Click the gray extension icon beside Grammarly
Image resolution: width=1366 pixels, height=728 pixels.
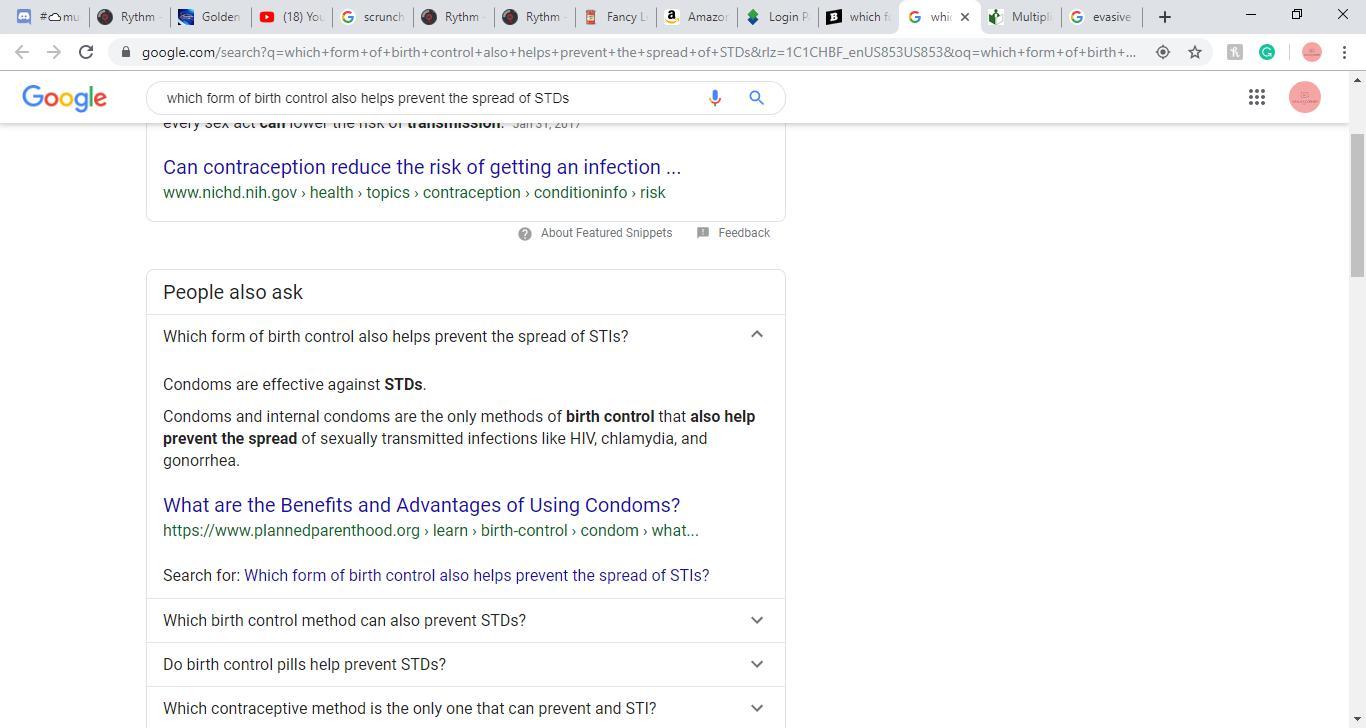pos(1235,52)
